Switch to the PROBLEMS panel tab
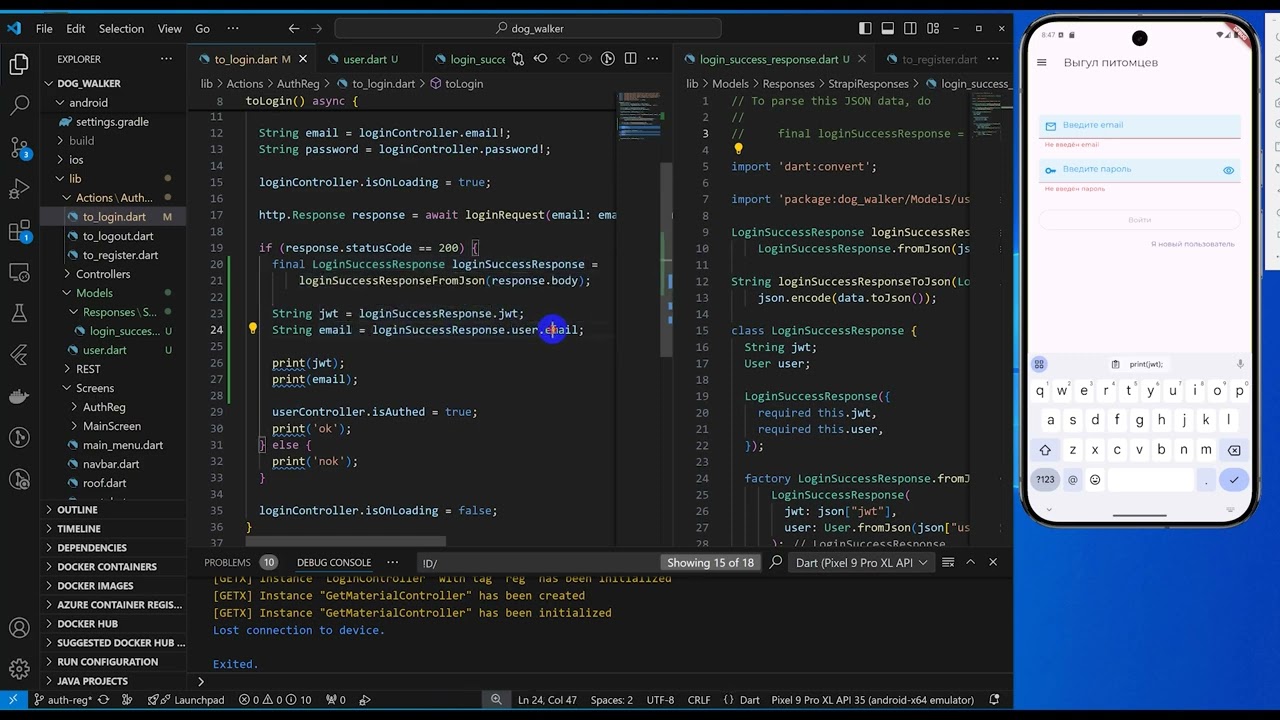The width and height of the screenshot is (1280, 720). [x=227, y=563]
